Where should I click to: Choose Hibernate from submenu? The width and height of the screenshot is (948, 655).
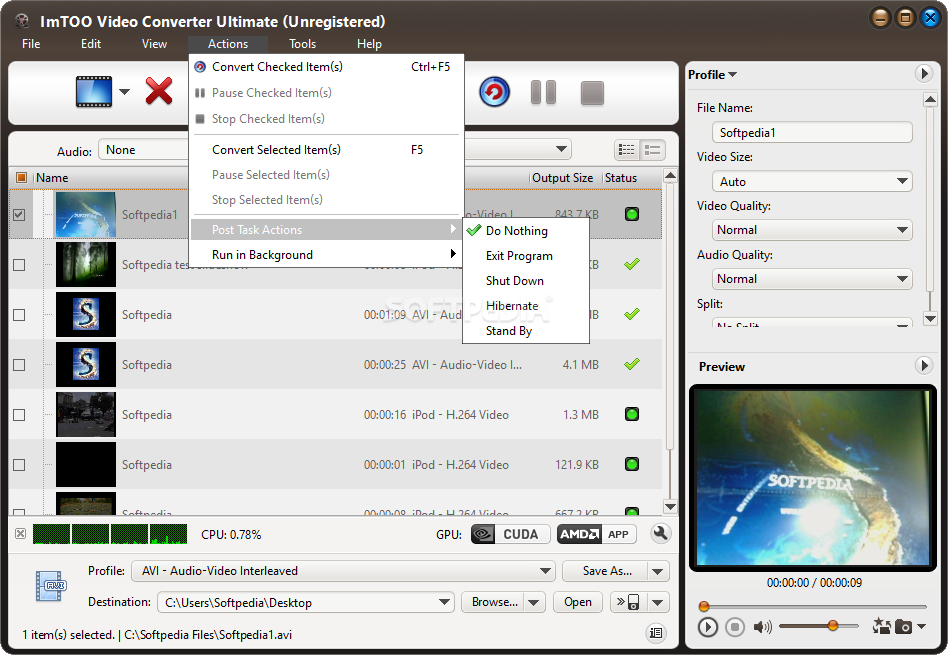tap(526, 305)
